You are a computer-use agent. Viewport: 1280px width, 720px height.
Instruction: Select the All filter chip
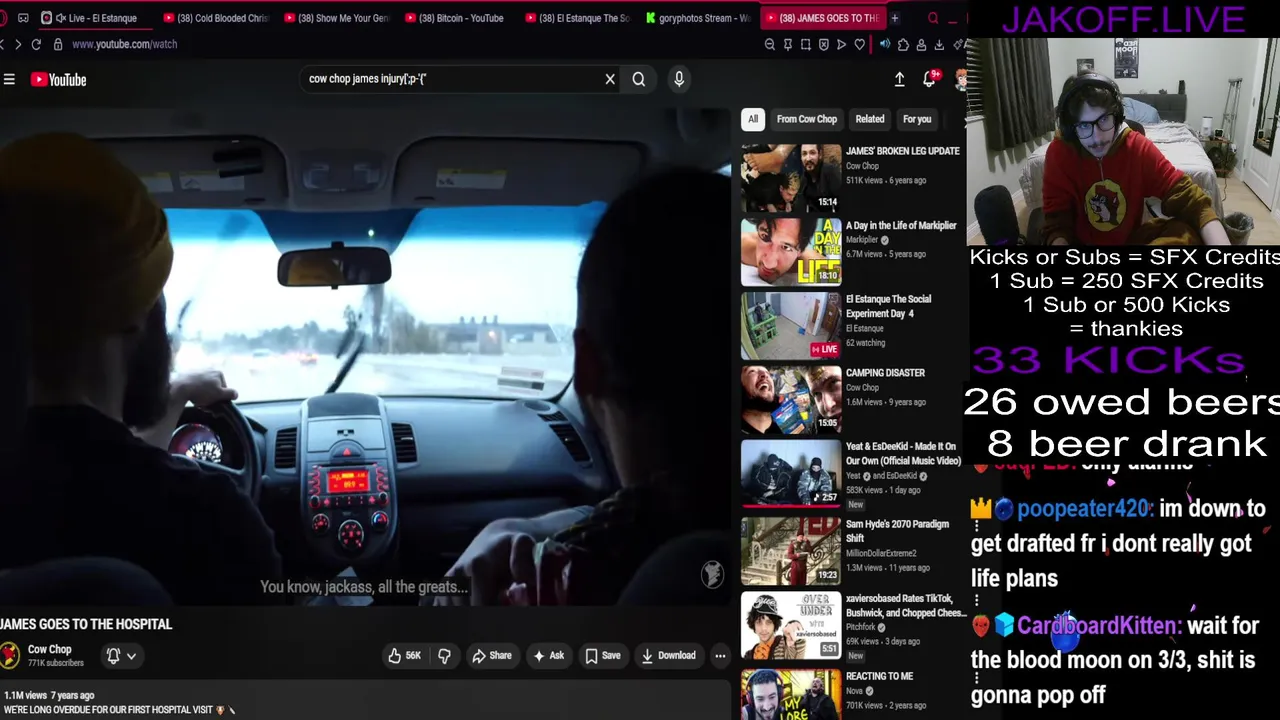[x=753, y=119]
